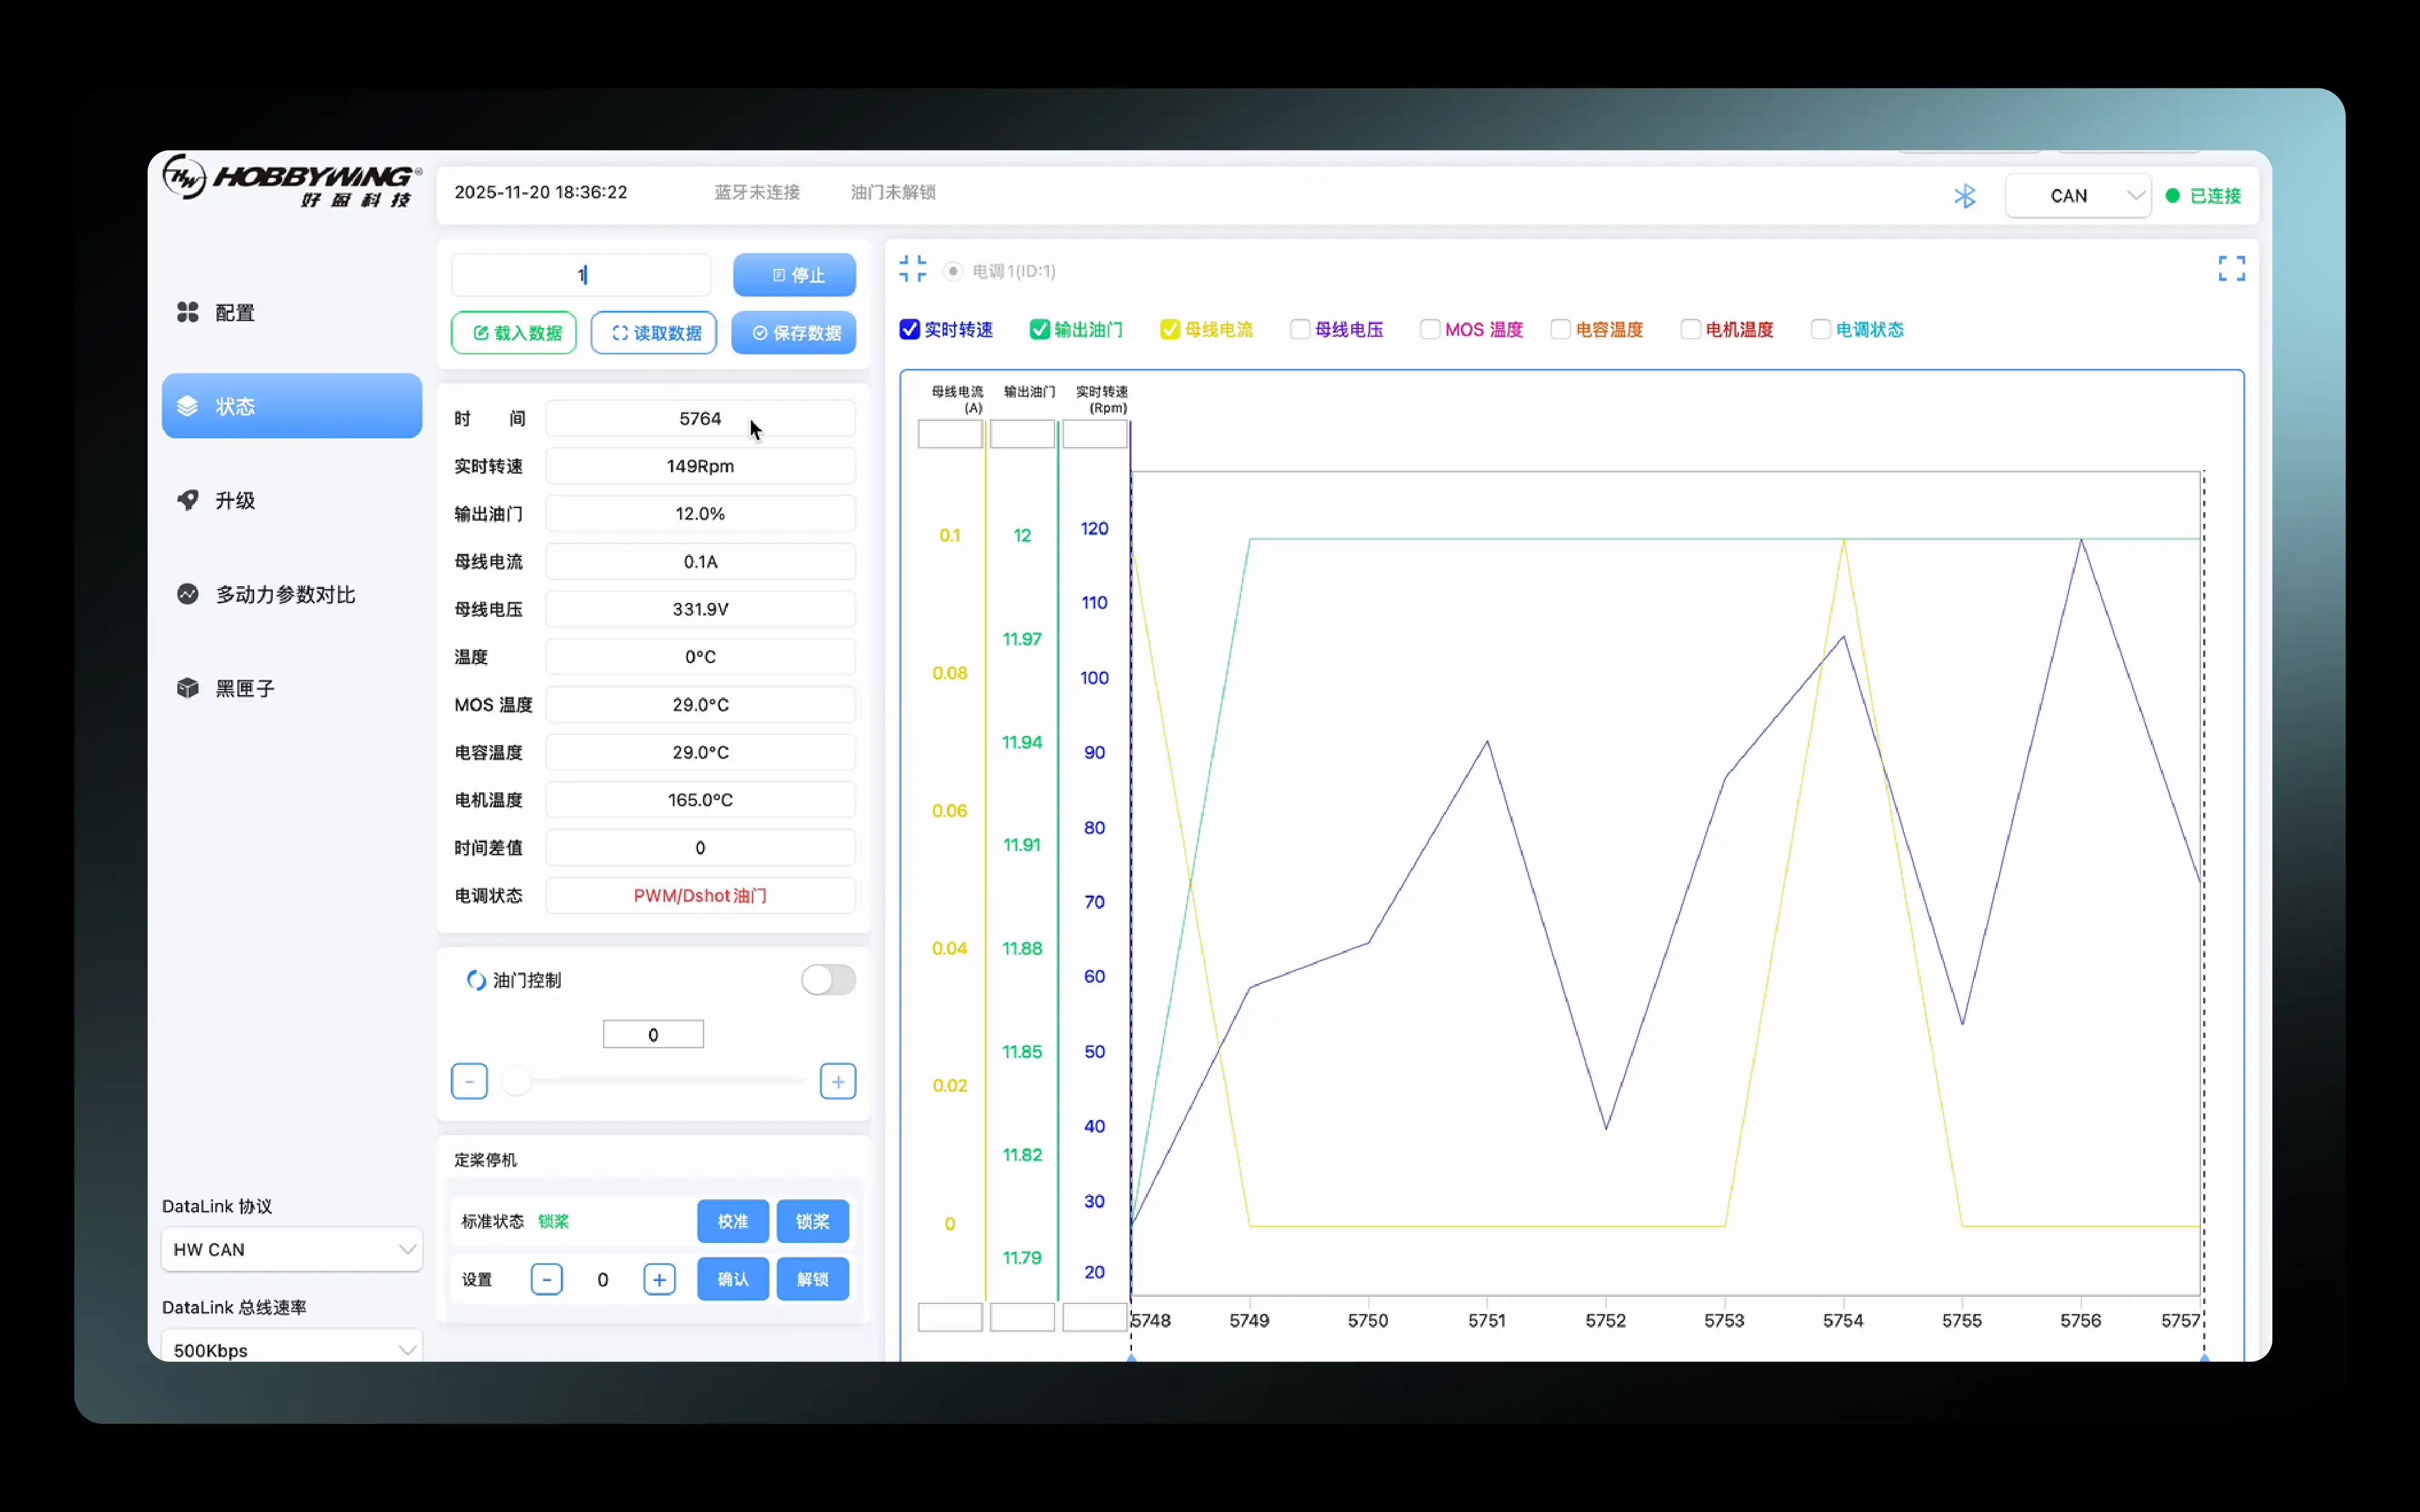Enable the MOS 温度 checkbox
The height and width of the screenshot is (1512, 2420).
click(x=1429, y=329)
